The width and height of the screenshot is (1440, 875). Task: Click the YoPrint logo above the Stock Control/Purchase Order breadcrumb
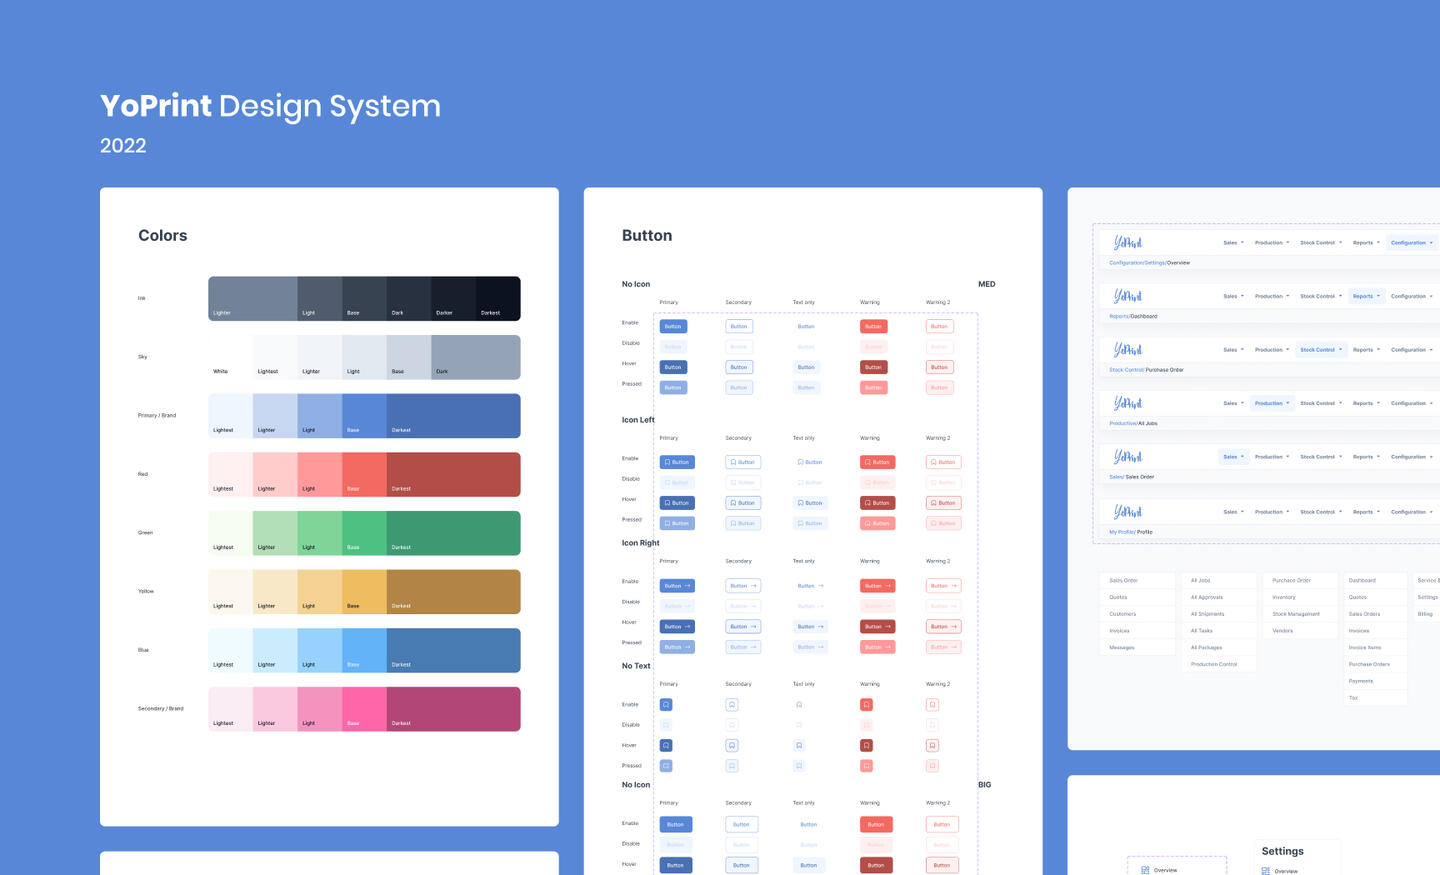click(1127, 349)
